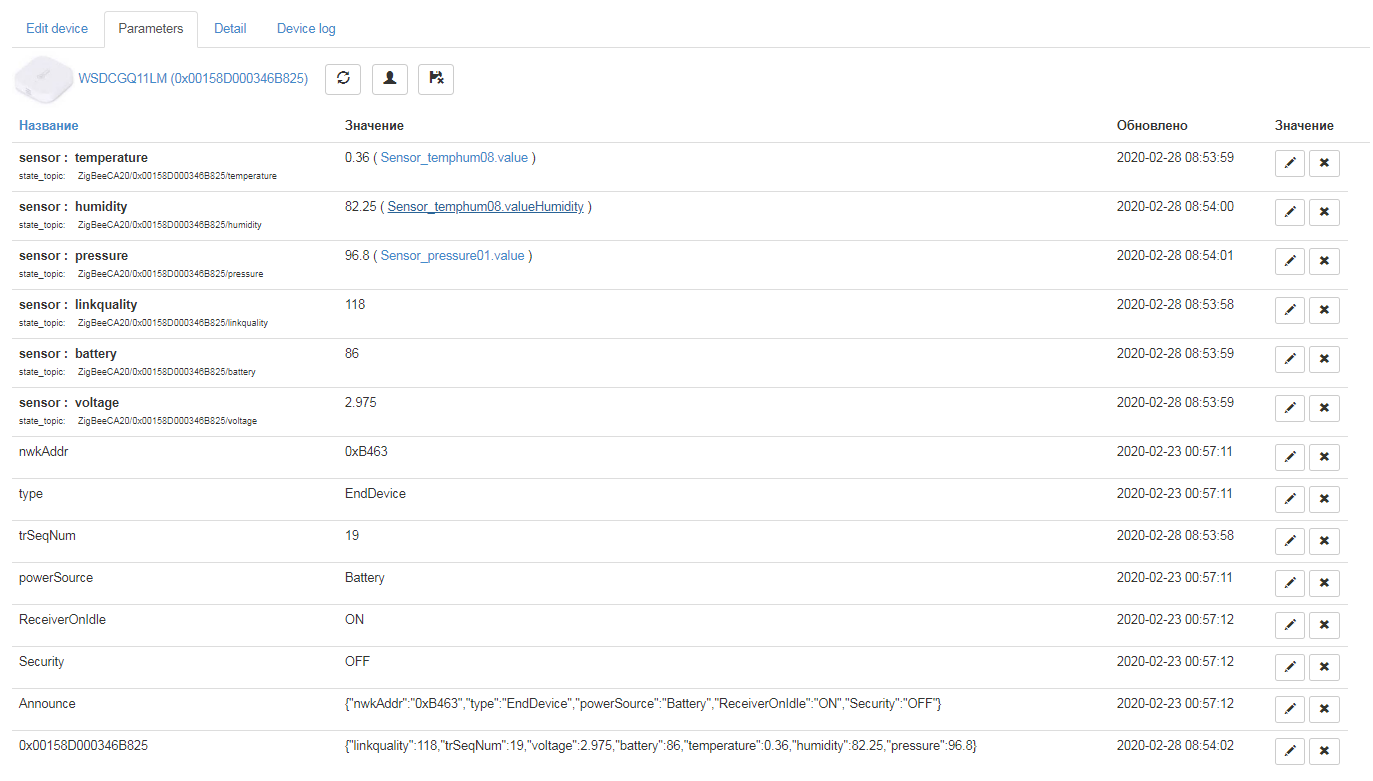Open the Device log tab
1373x781 pixels.
[306, 29]
